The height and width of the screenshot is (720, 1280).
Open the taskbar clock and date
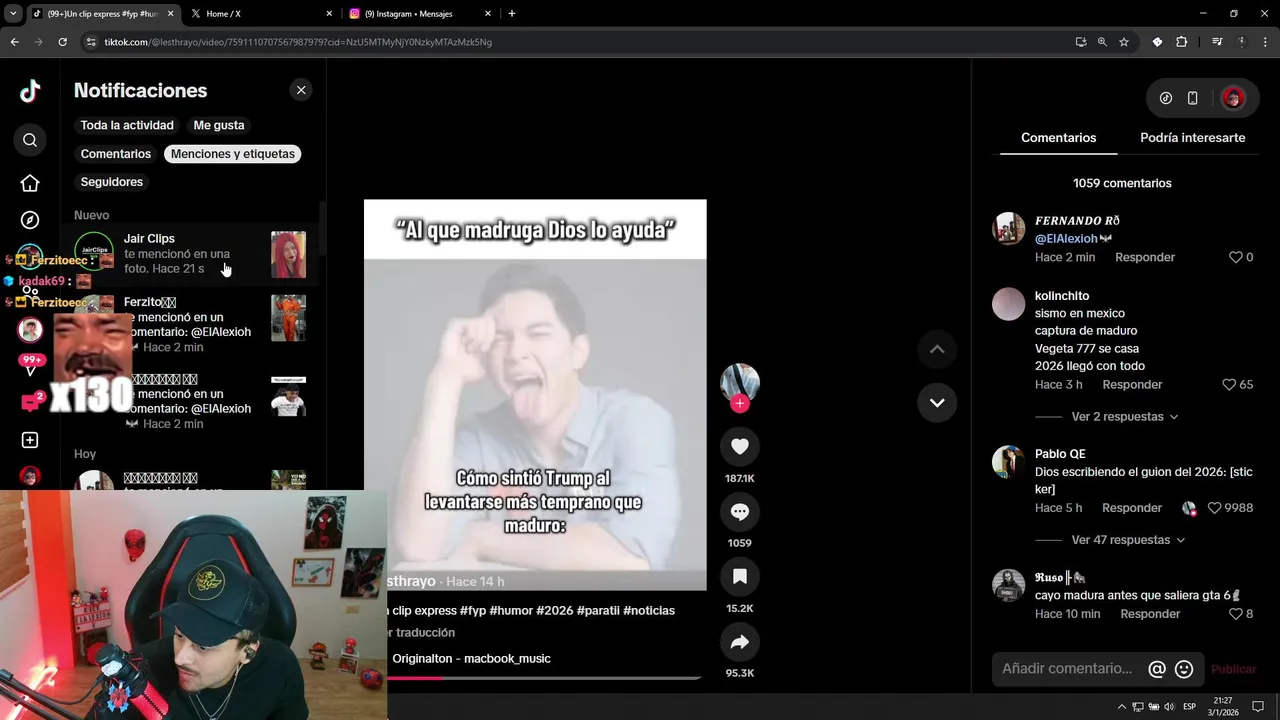(x=1223, y=707)
